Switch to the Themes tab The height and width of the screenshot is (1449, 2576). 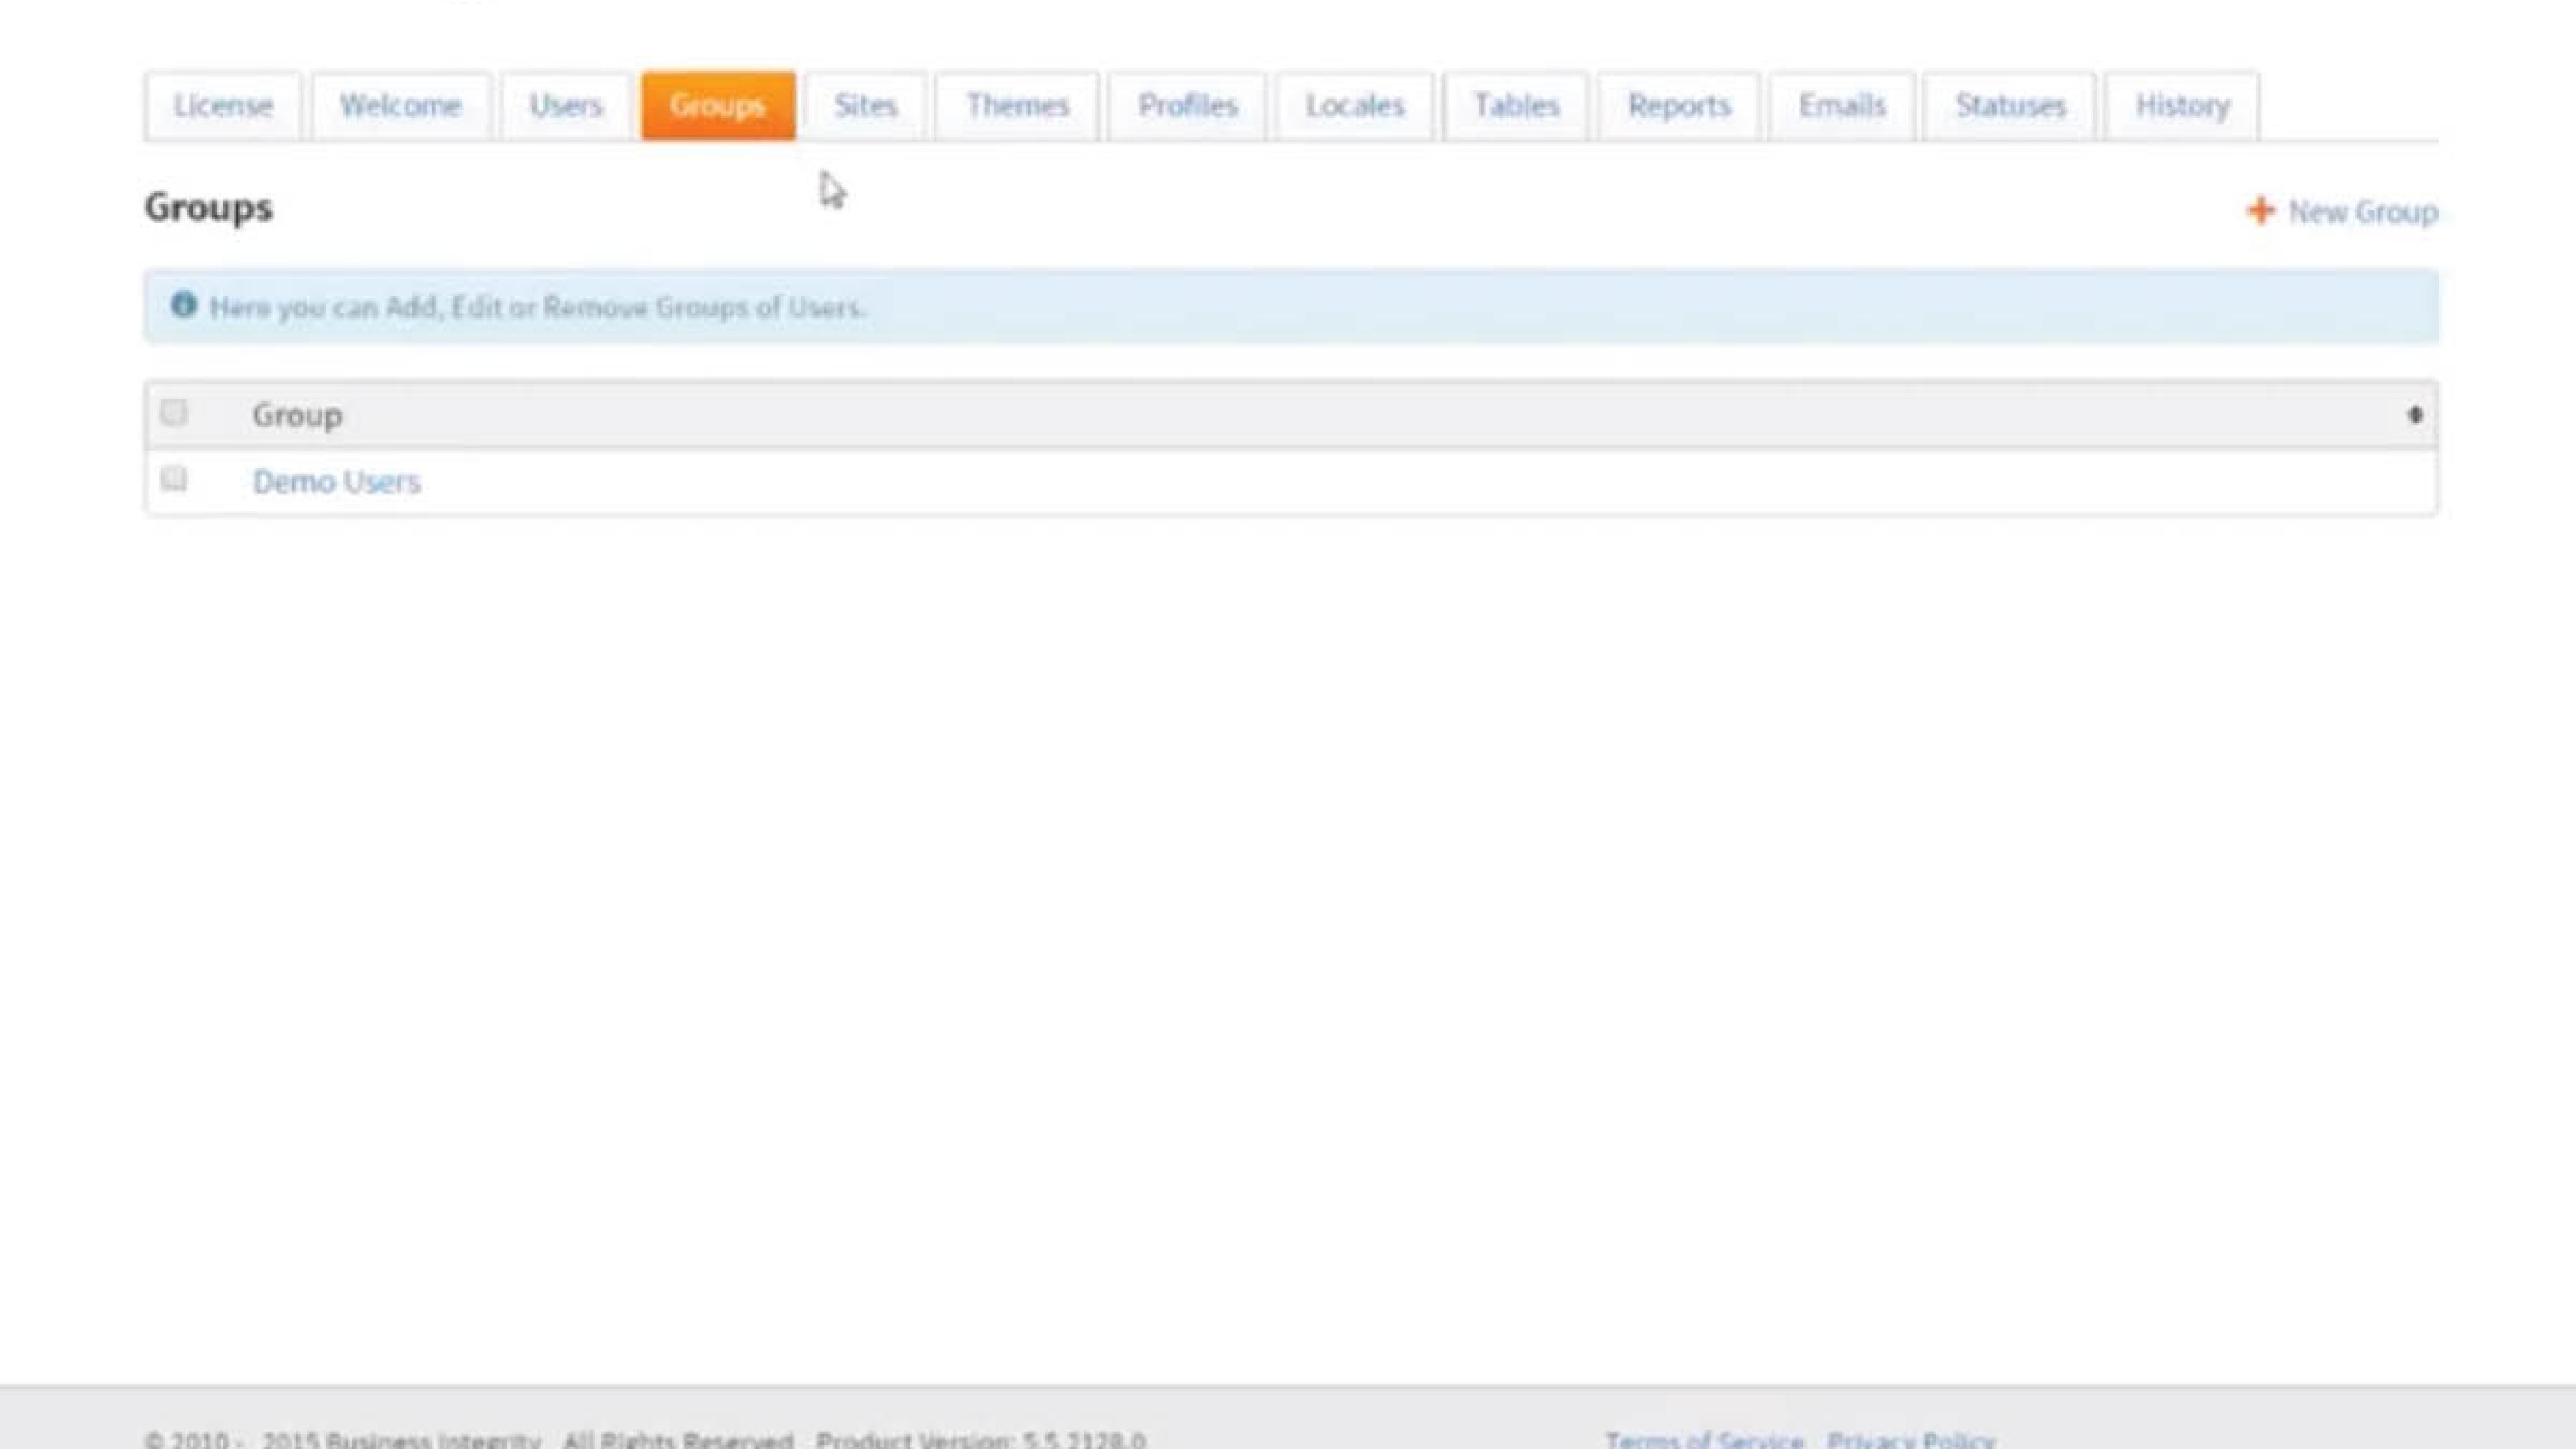tap(1017, 106)
